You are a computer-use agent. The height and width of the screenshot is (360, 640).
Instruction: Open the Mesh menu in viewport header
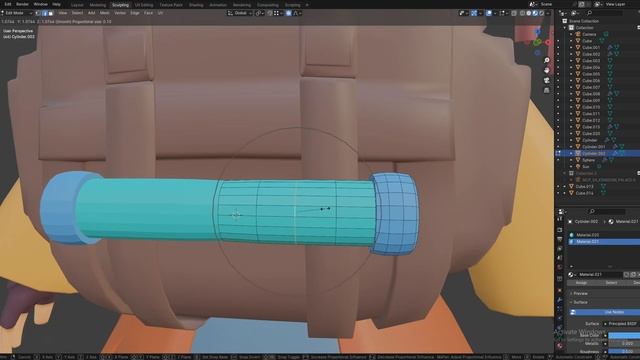pos(104,13)
